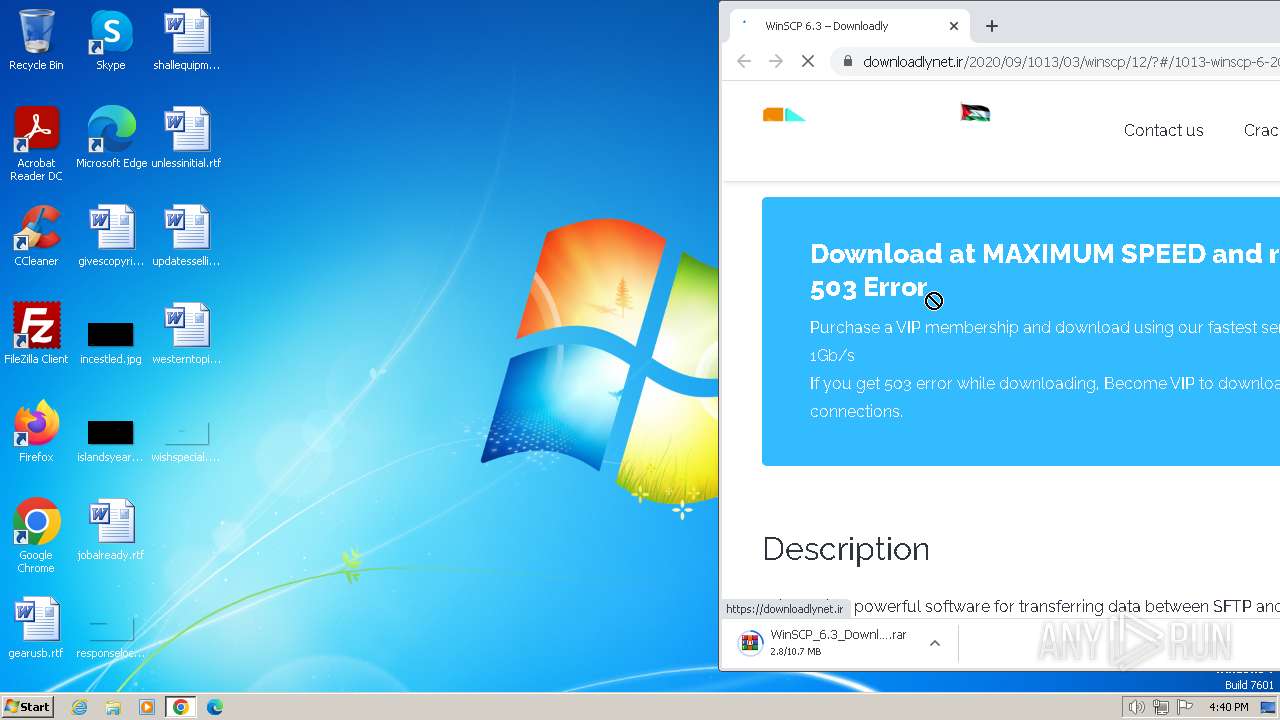Open Internet Explorer in the taskbar

79,707
